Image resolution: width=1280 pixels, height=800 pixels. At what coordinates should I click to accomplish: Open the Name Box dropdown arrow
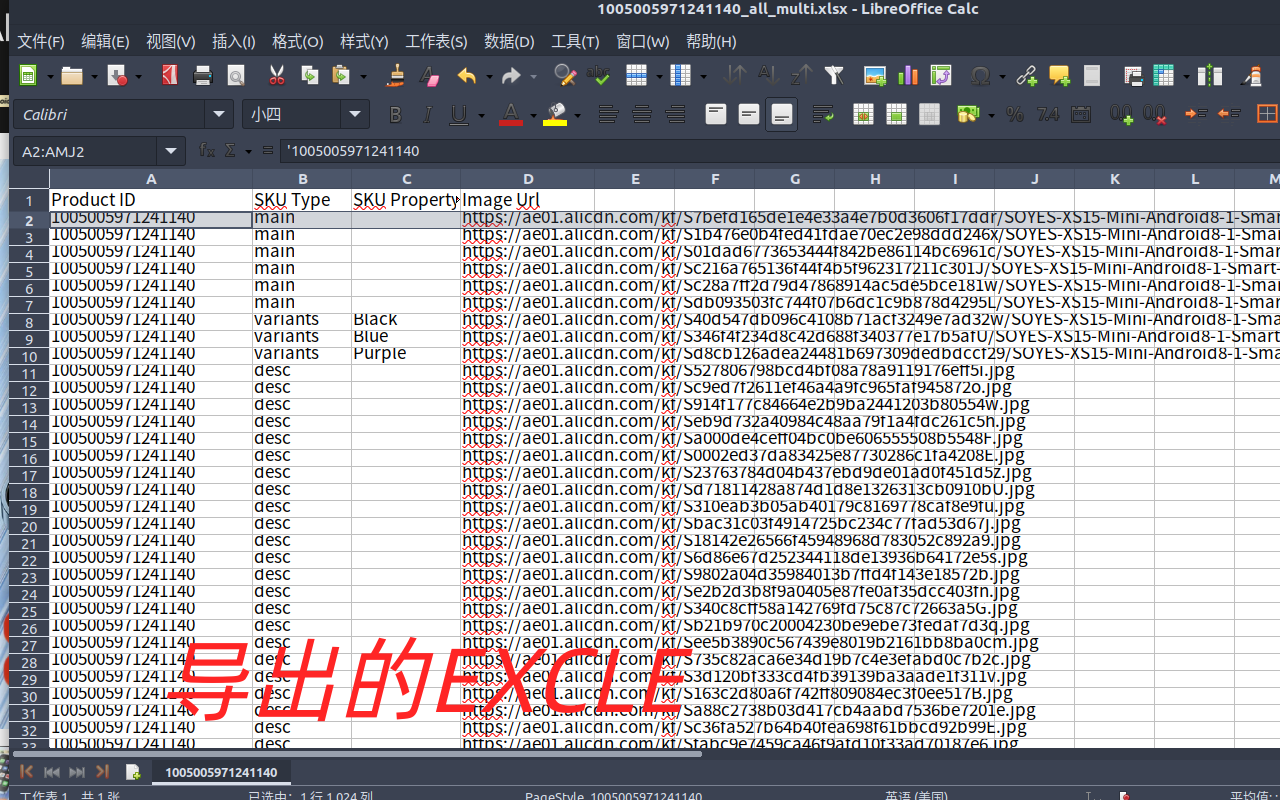pos(171,151)
